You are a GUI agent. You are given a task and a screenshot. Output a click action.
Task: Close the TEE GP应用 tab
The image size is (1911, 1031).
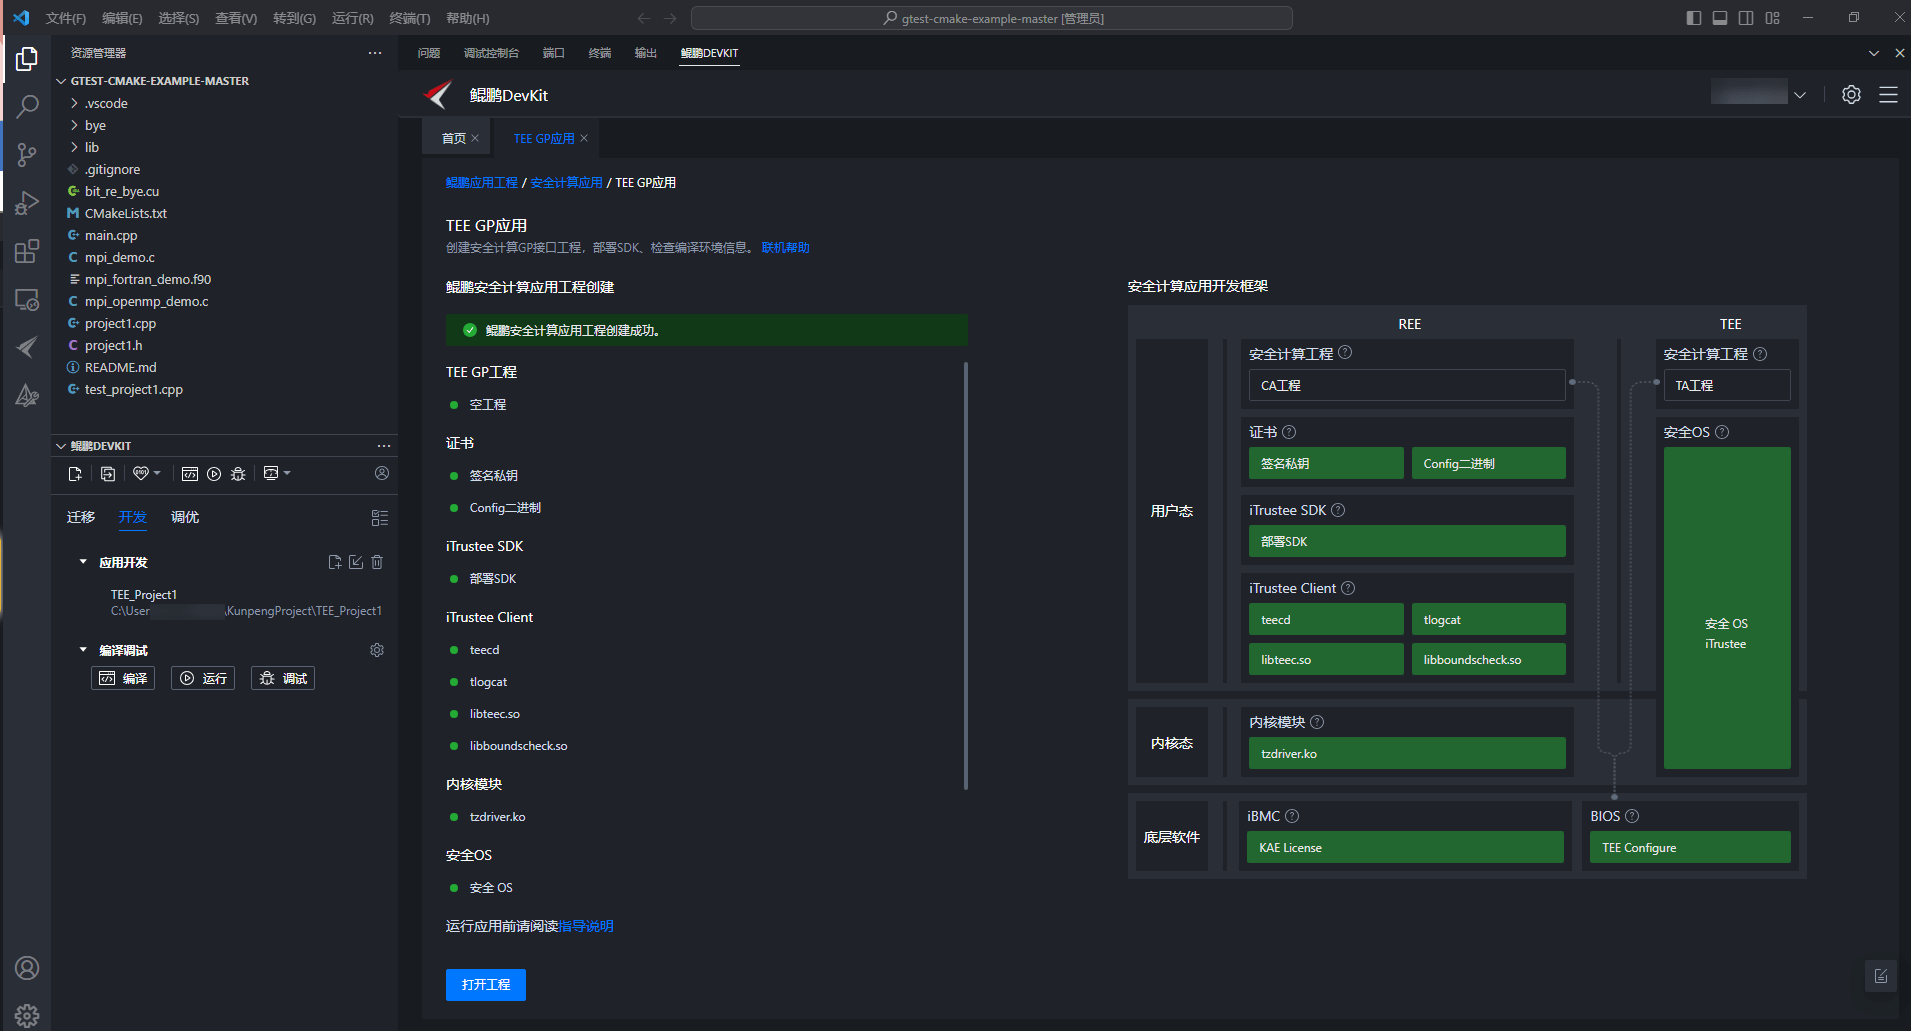(x=584, y=138)
